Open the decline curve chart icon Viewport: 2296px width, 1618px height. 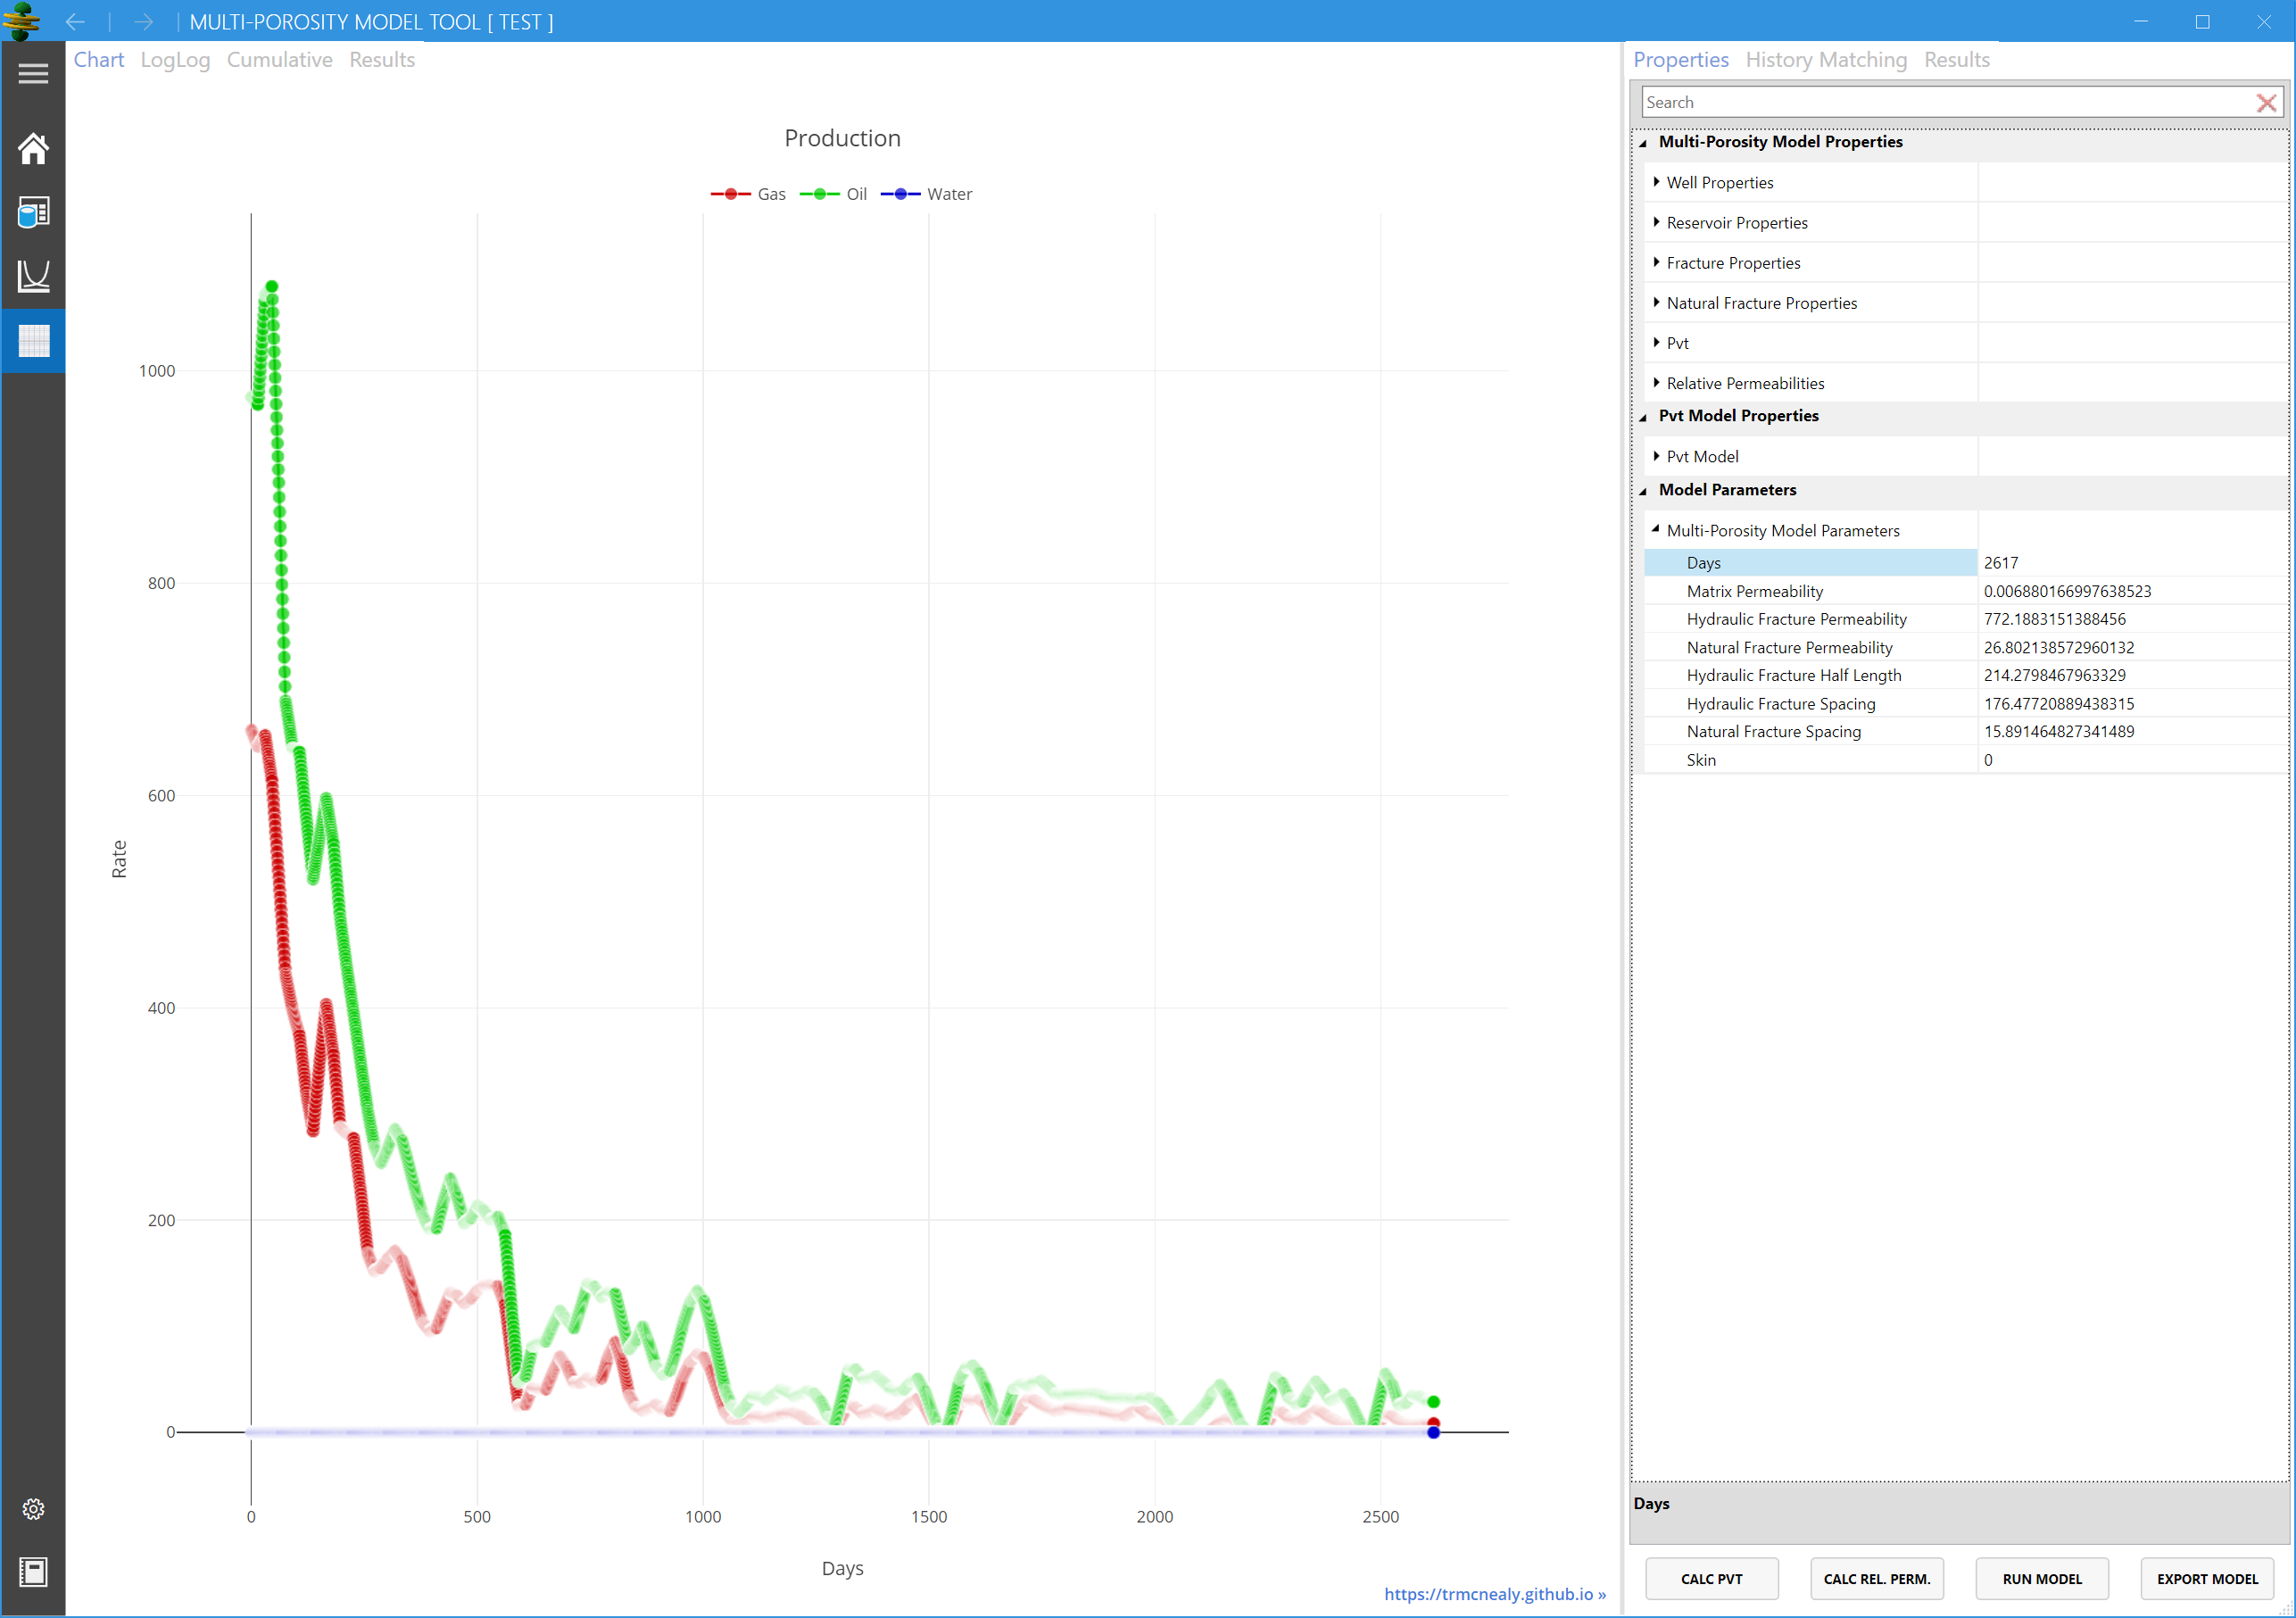click(33, 276)
